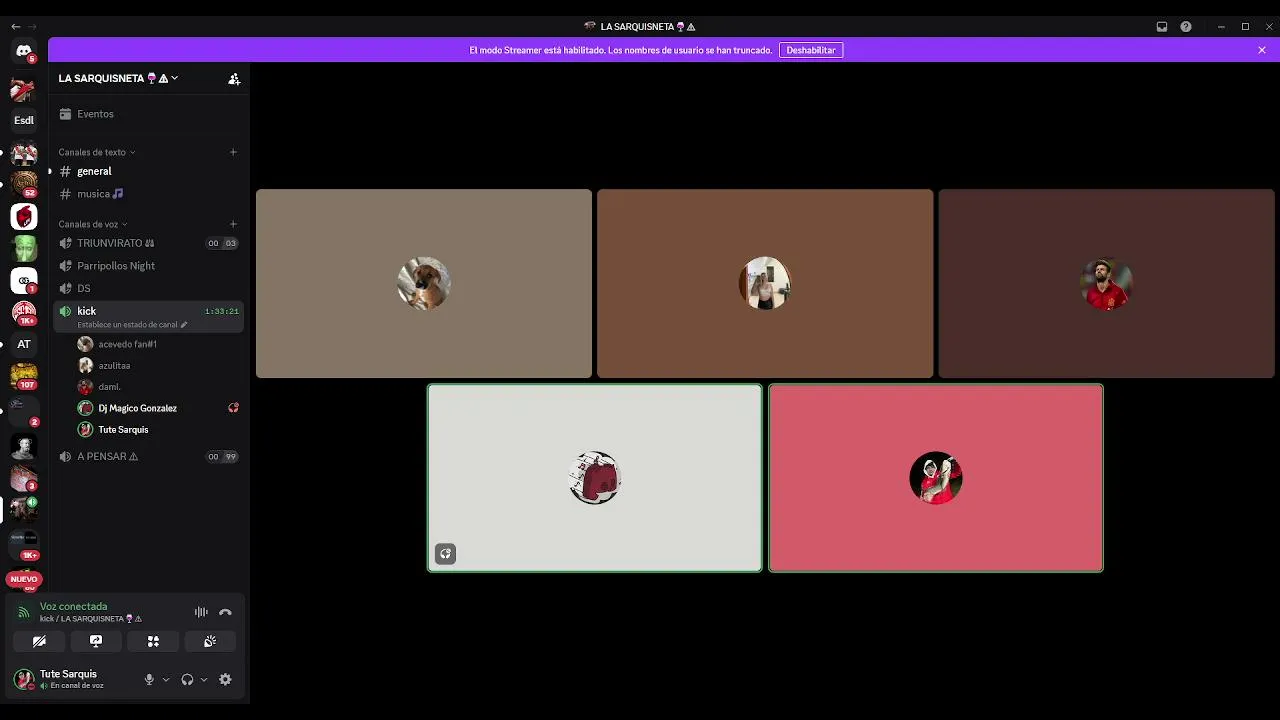Open Eventos calendar entry

coord(149,114)
